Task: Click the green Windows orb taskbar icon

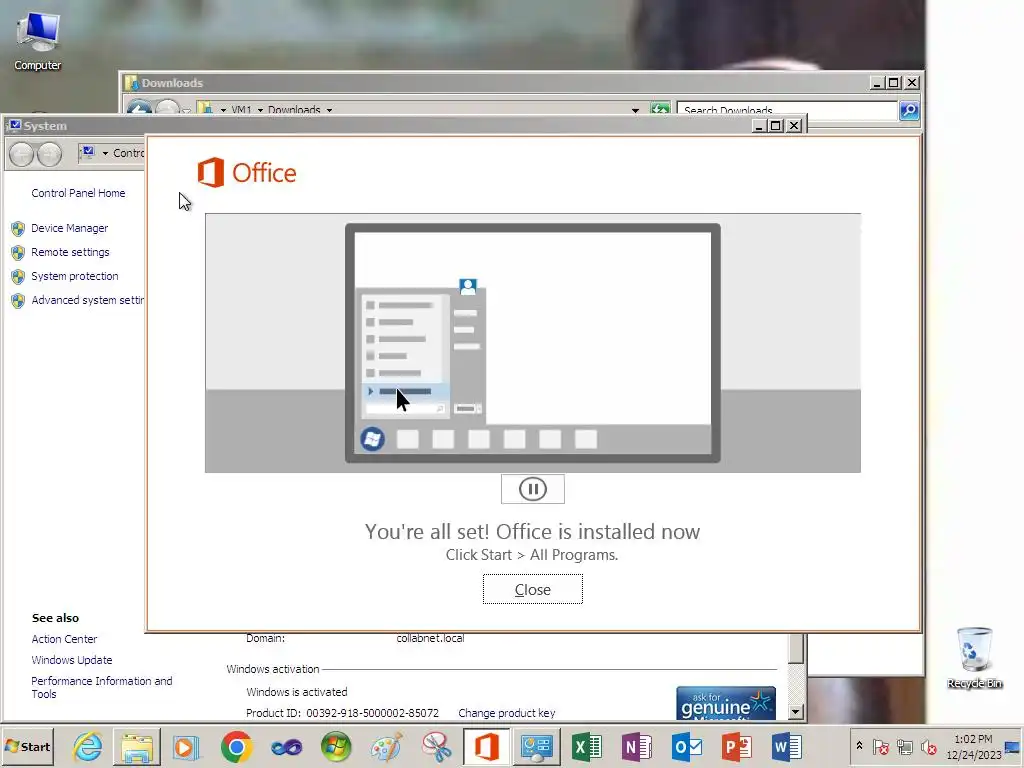Action: (336, 746)
